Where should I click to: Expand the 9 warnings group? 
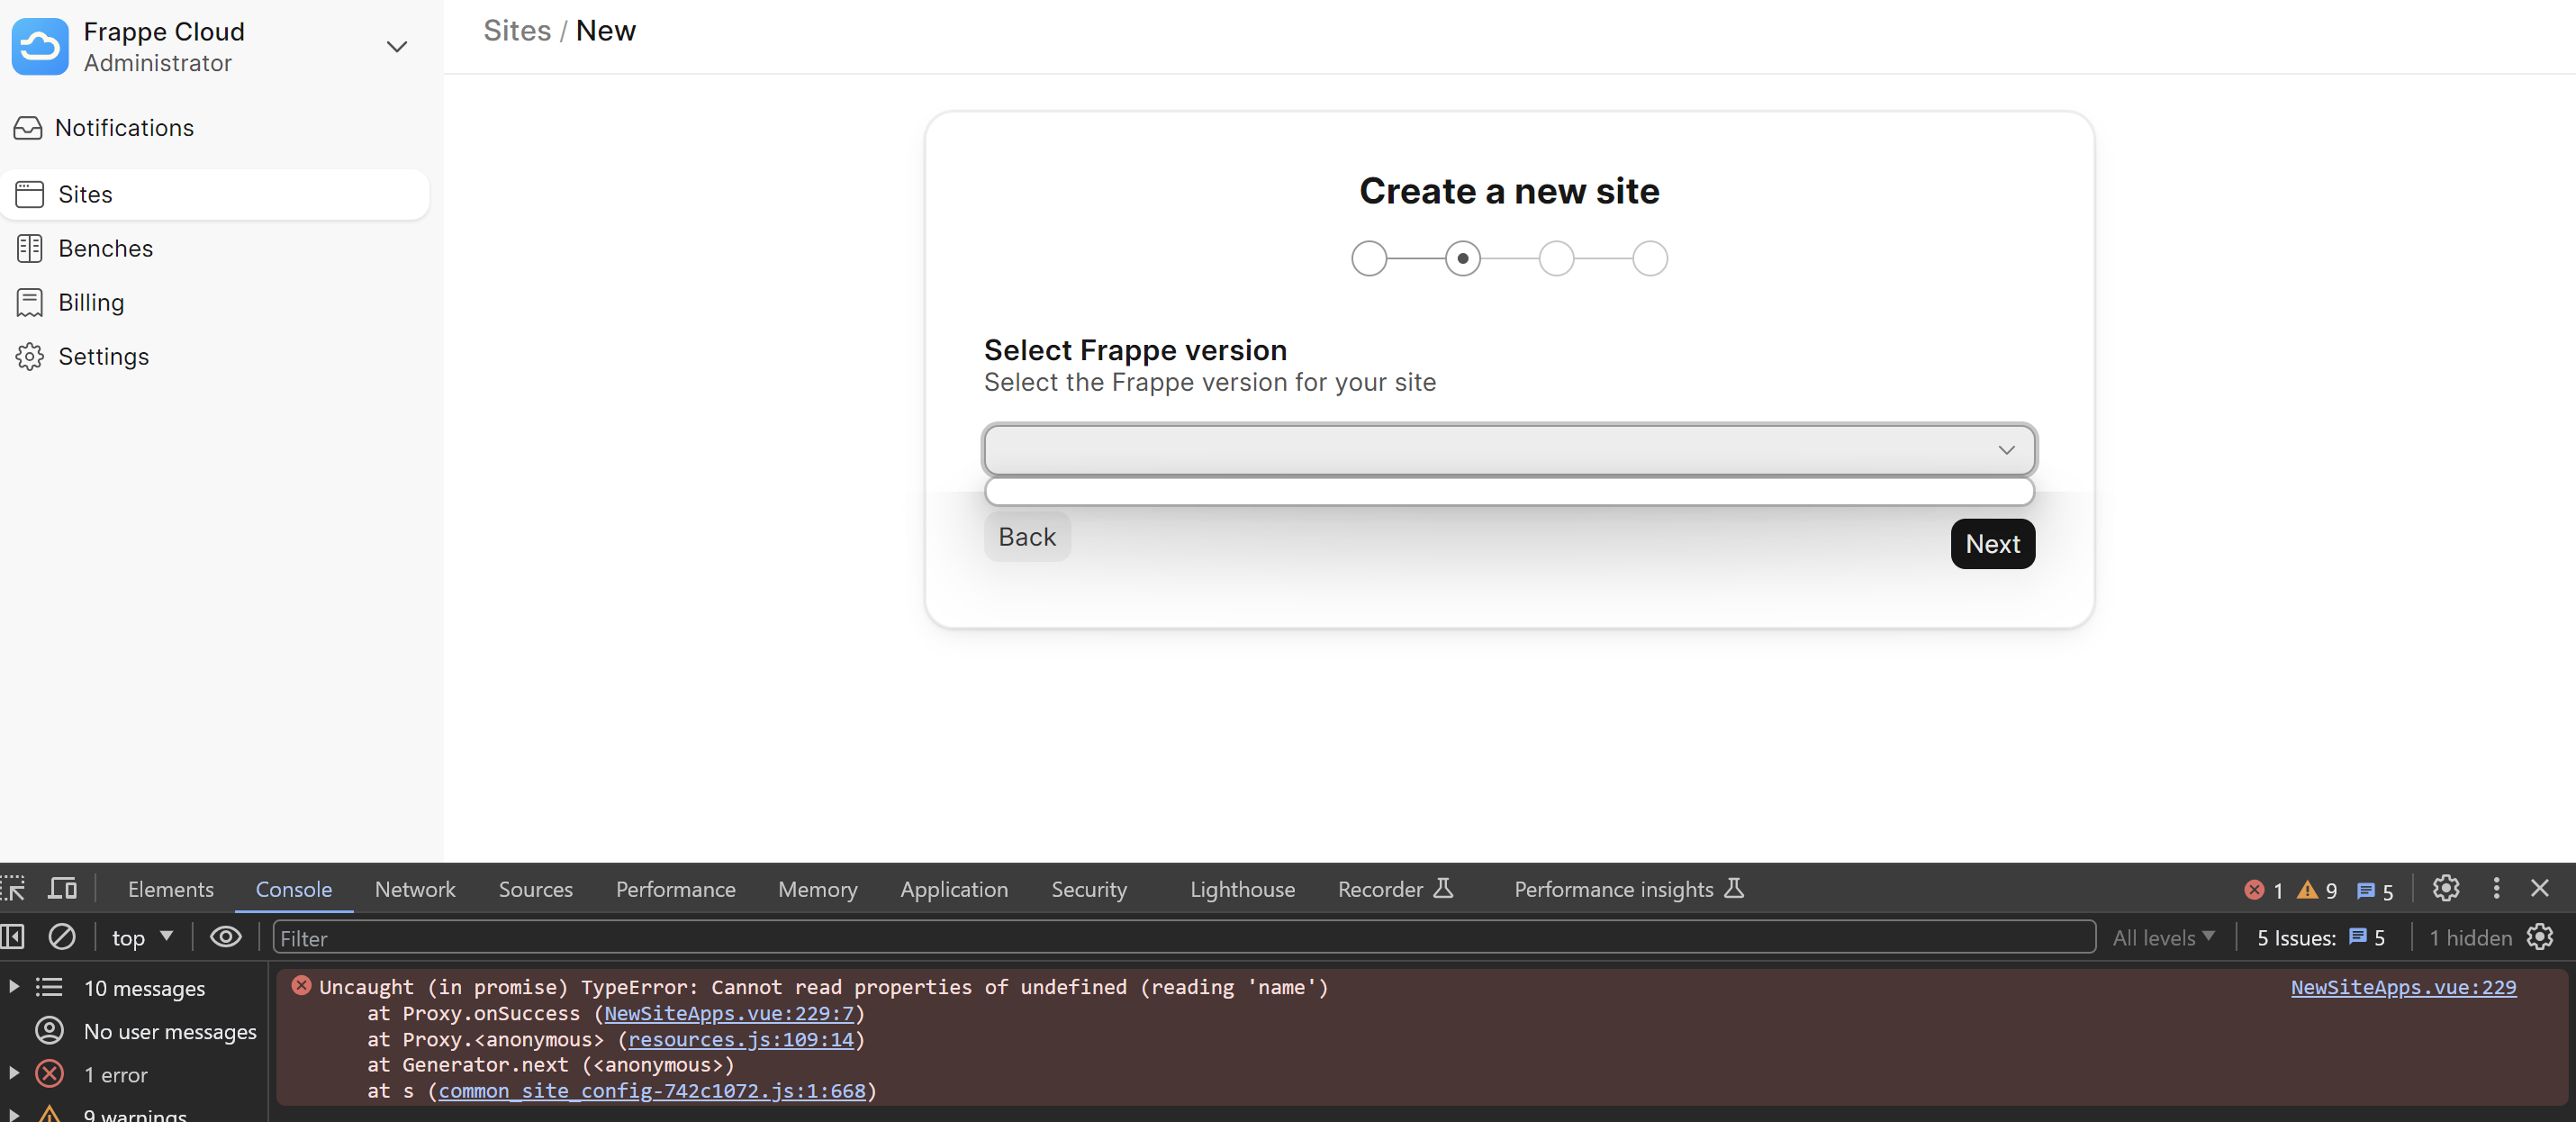(x=14, y=1114)
